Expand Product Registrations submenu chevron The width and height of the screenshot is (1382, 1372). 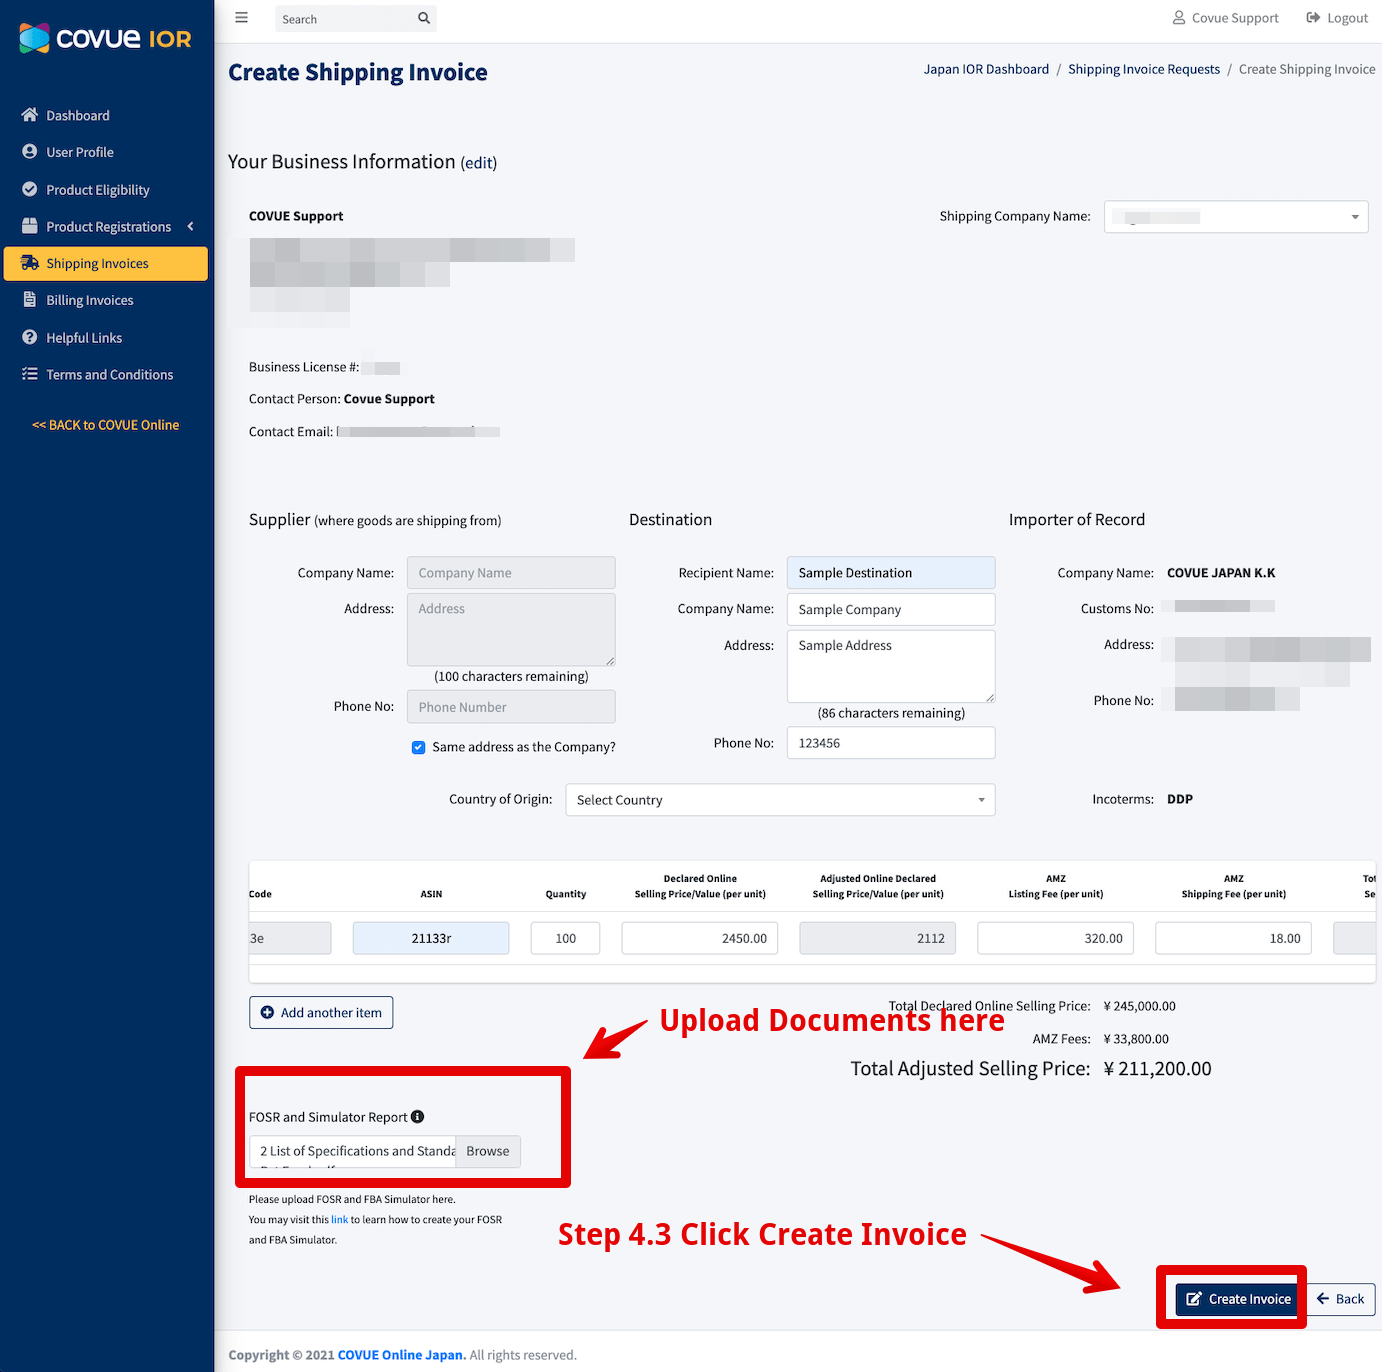click(x=190, y=226)
